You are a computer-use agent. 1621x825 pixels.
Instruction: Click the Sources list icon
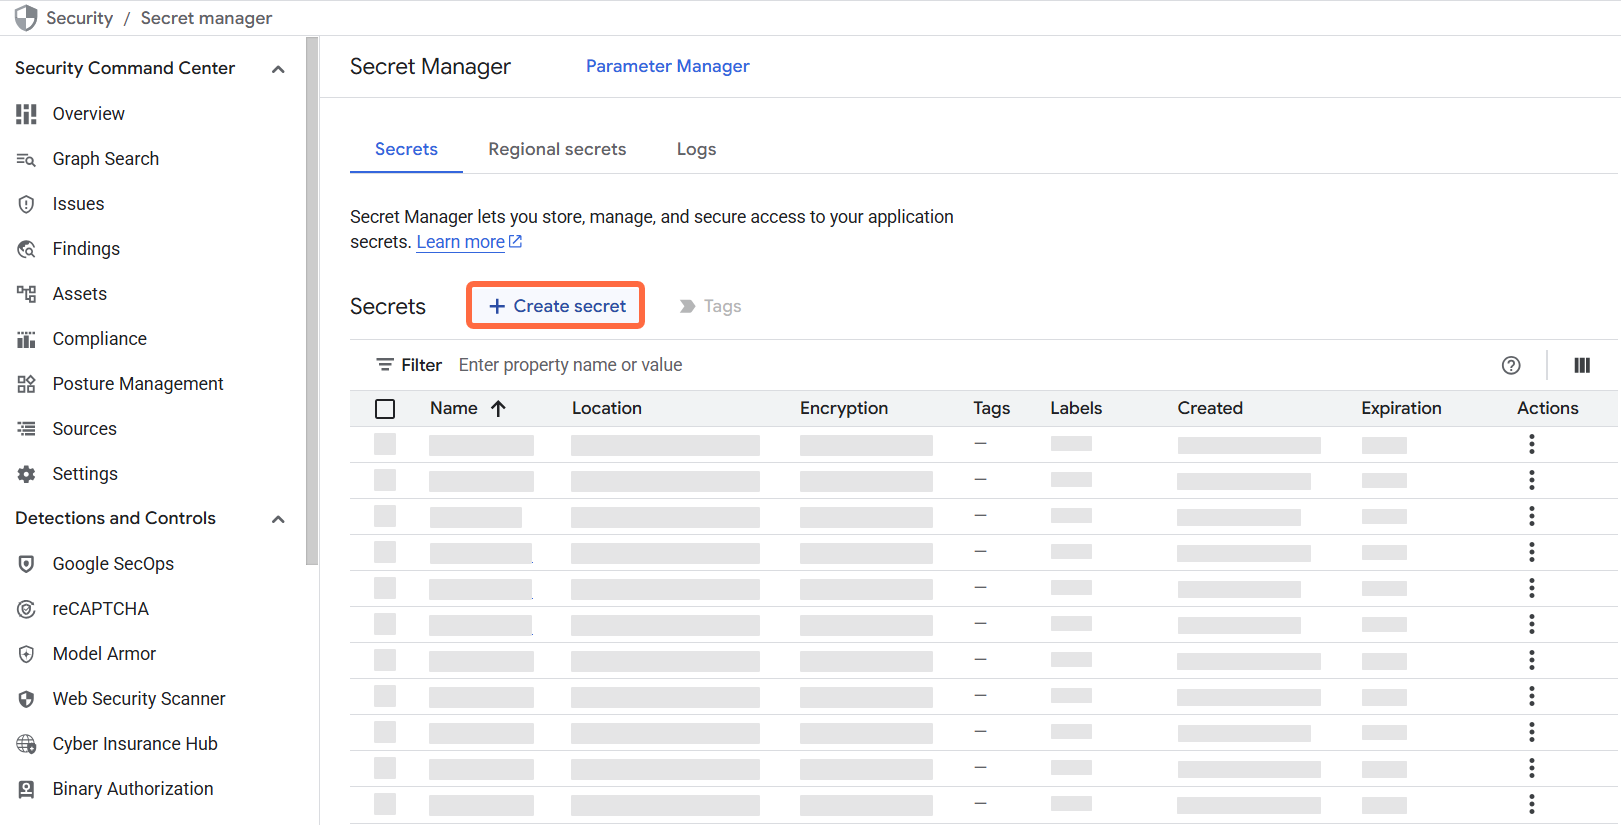click(26, 429)
